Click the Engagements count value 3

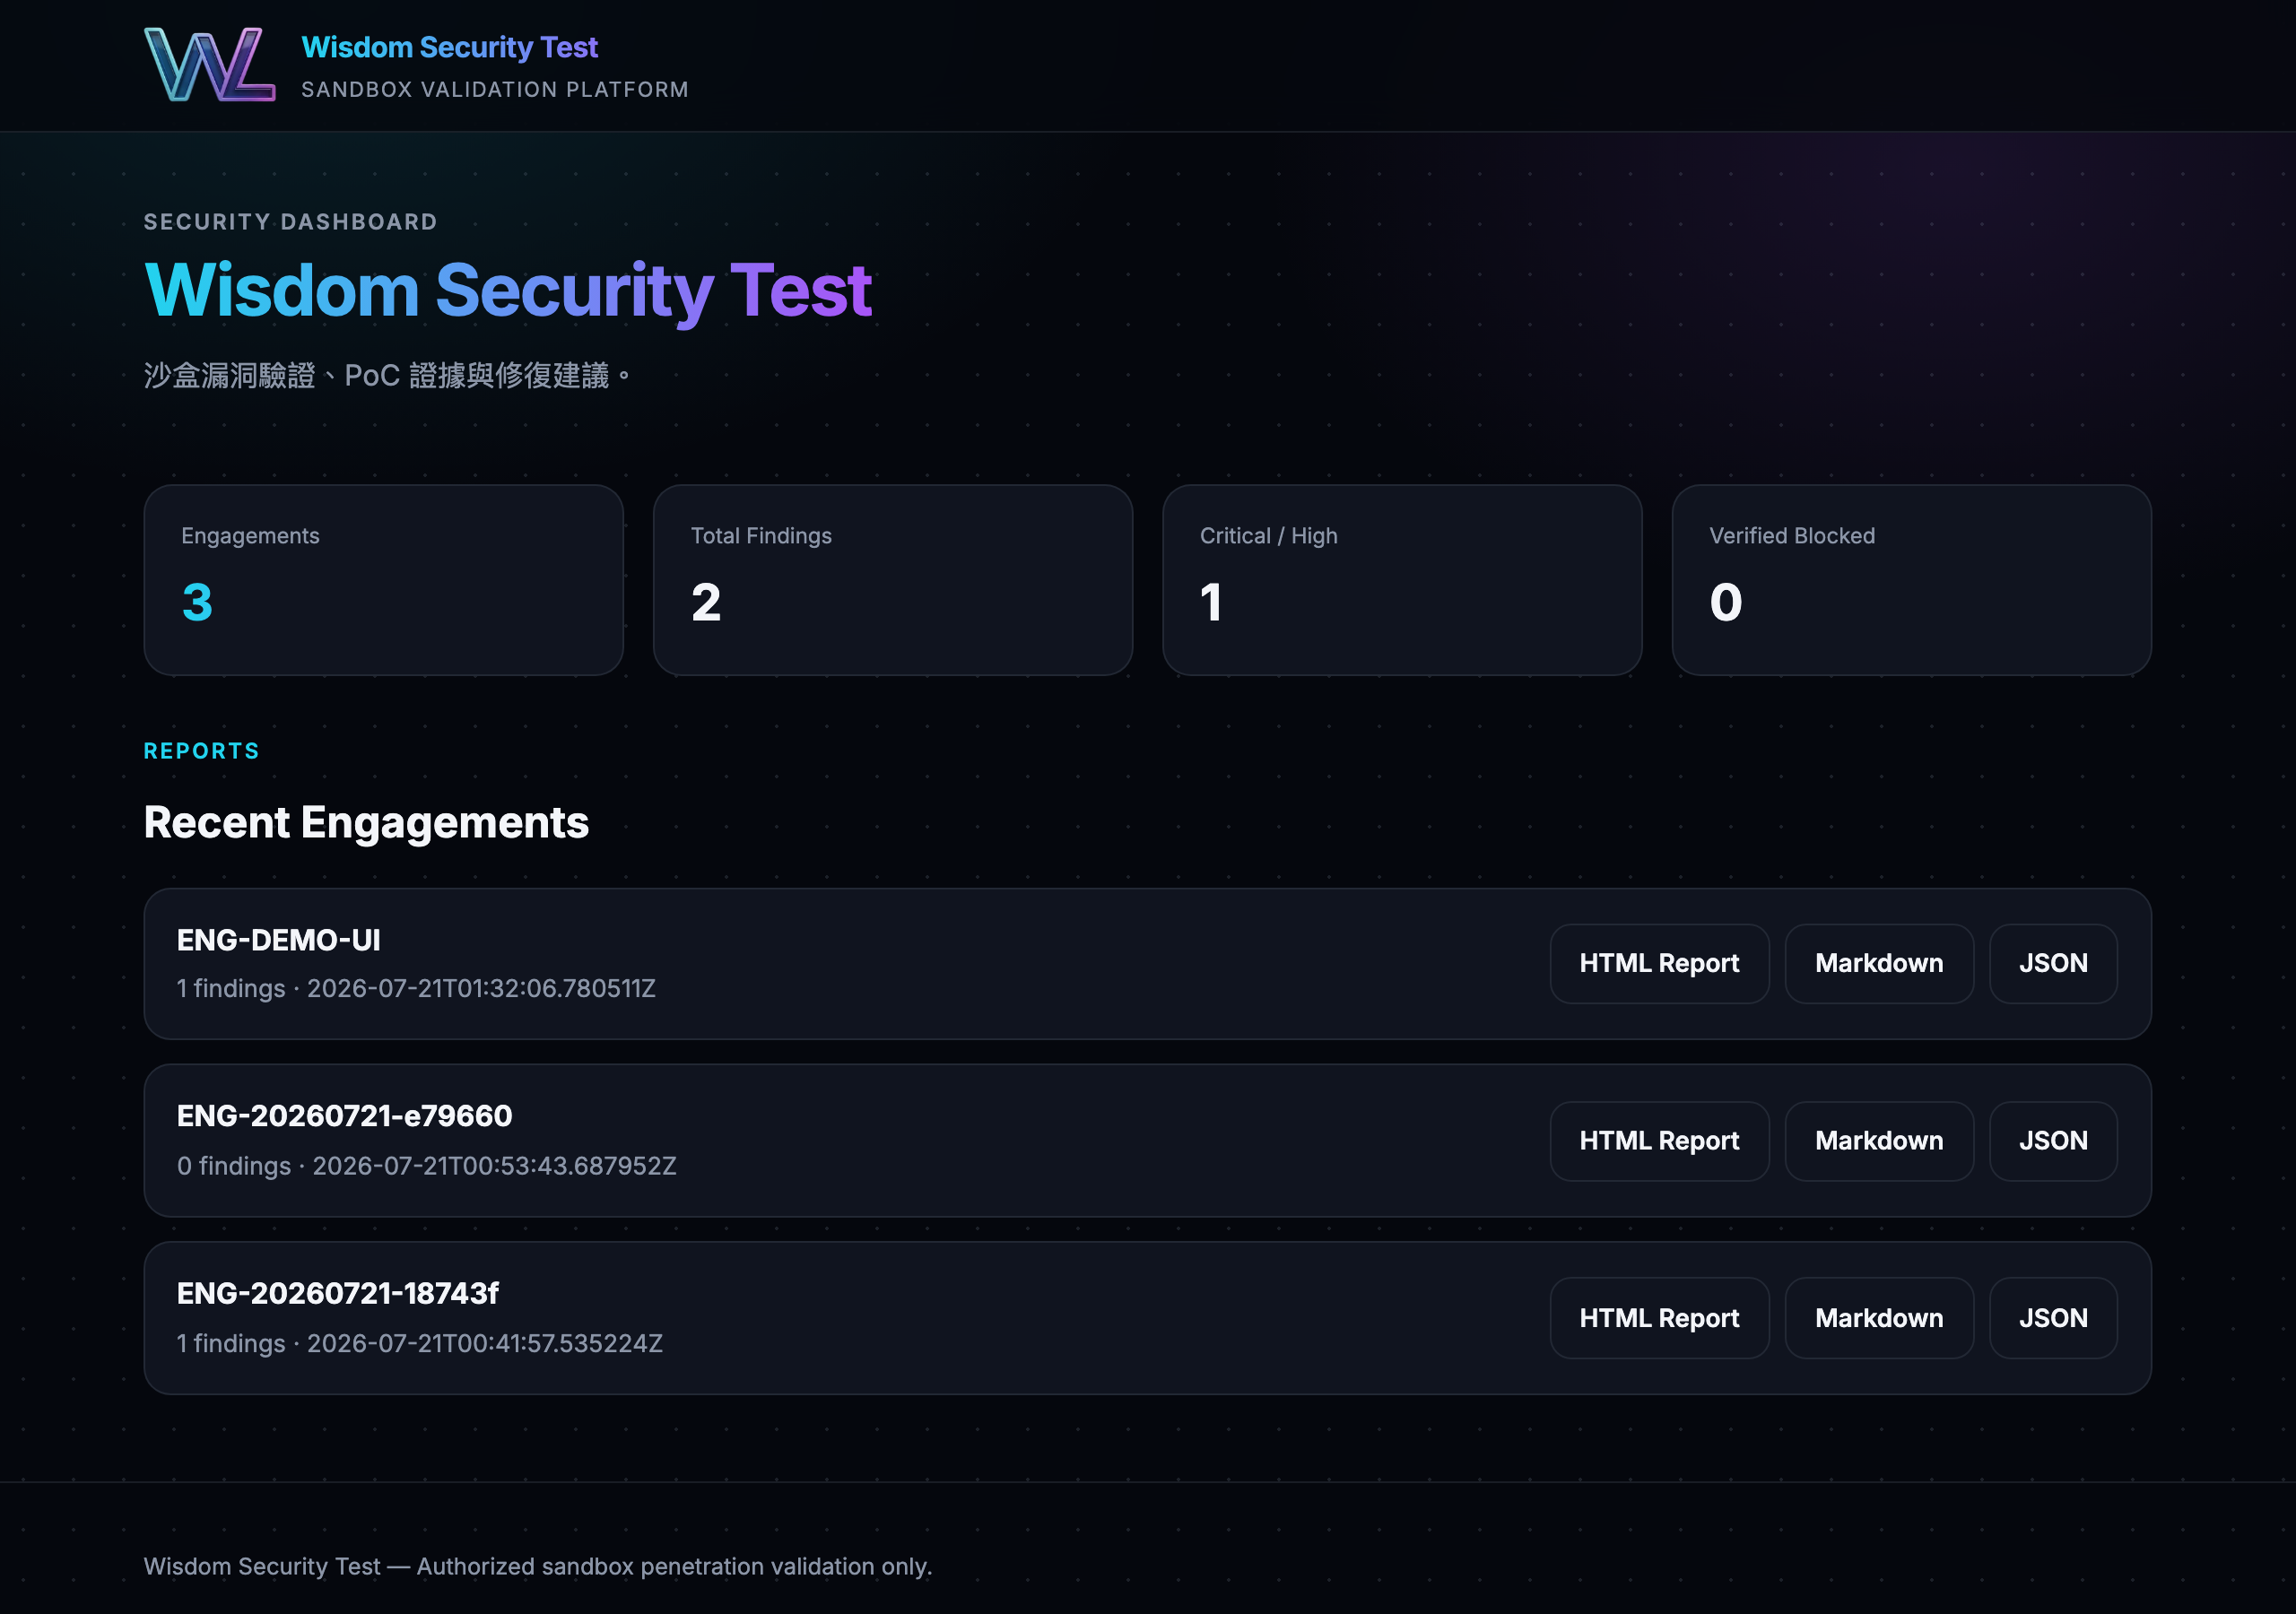pyautogui.click(x=197, y=602)
